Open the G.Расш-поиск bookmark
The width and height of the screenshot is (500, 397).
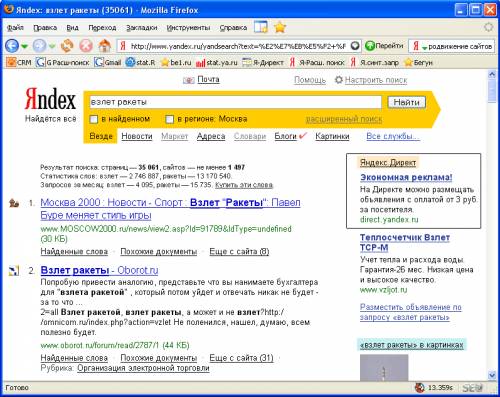tap(63, 62)
